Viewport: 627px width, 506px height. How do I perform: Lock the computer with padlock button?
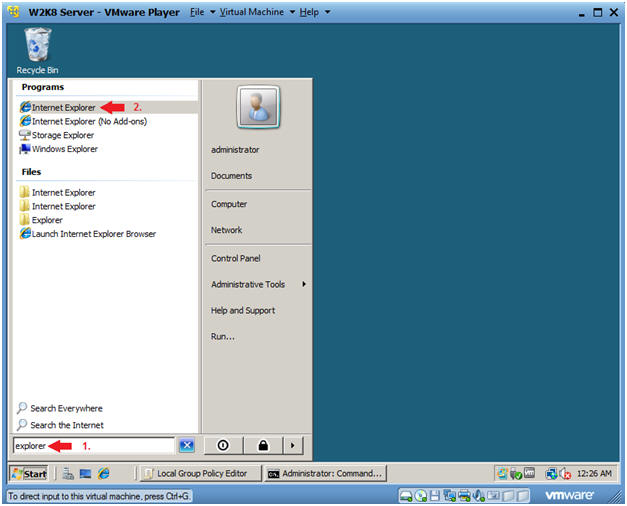pos(263,445)
